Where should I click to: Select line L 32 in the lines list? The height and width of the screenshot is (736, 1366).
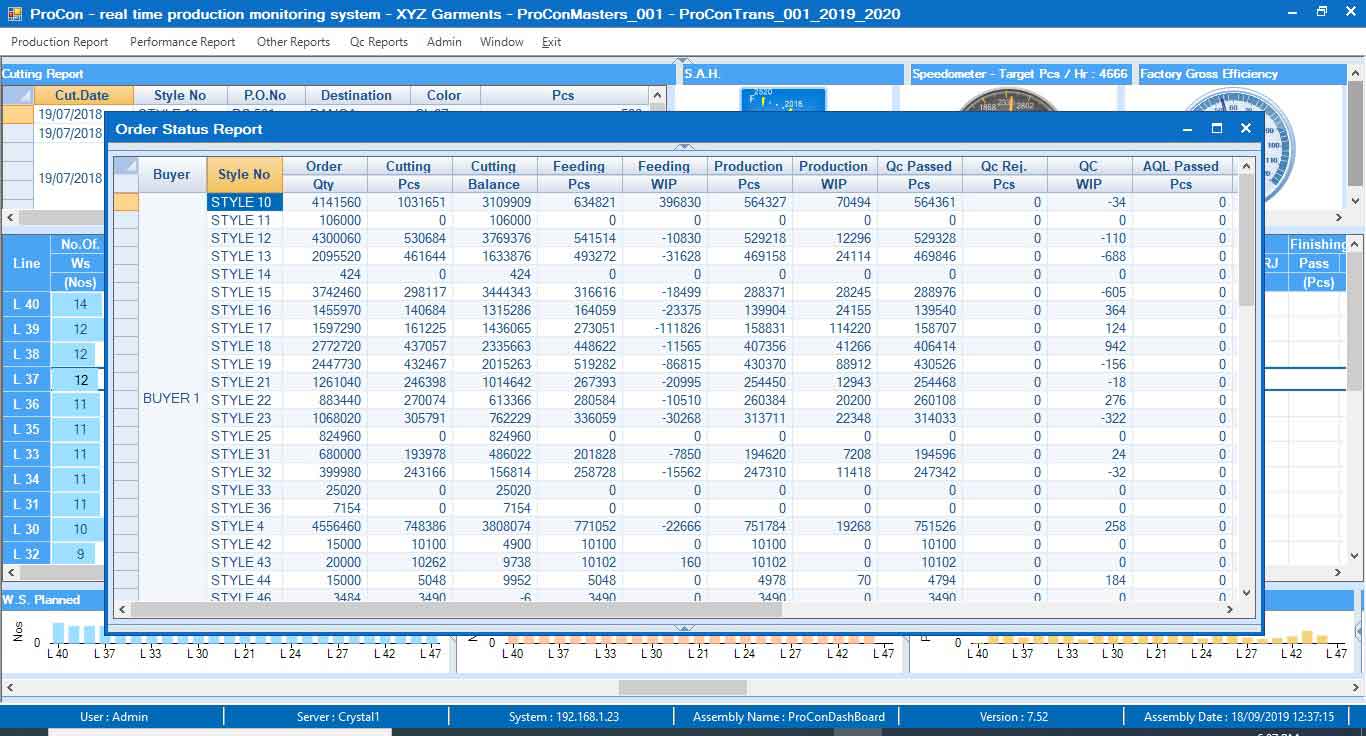point(26,554)
